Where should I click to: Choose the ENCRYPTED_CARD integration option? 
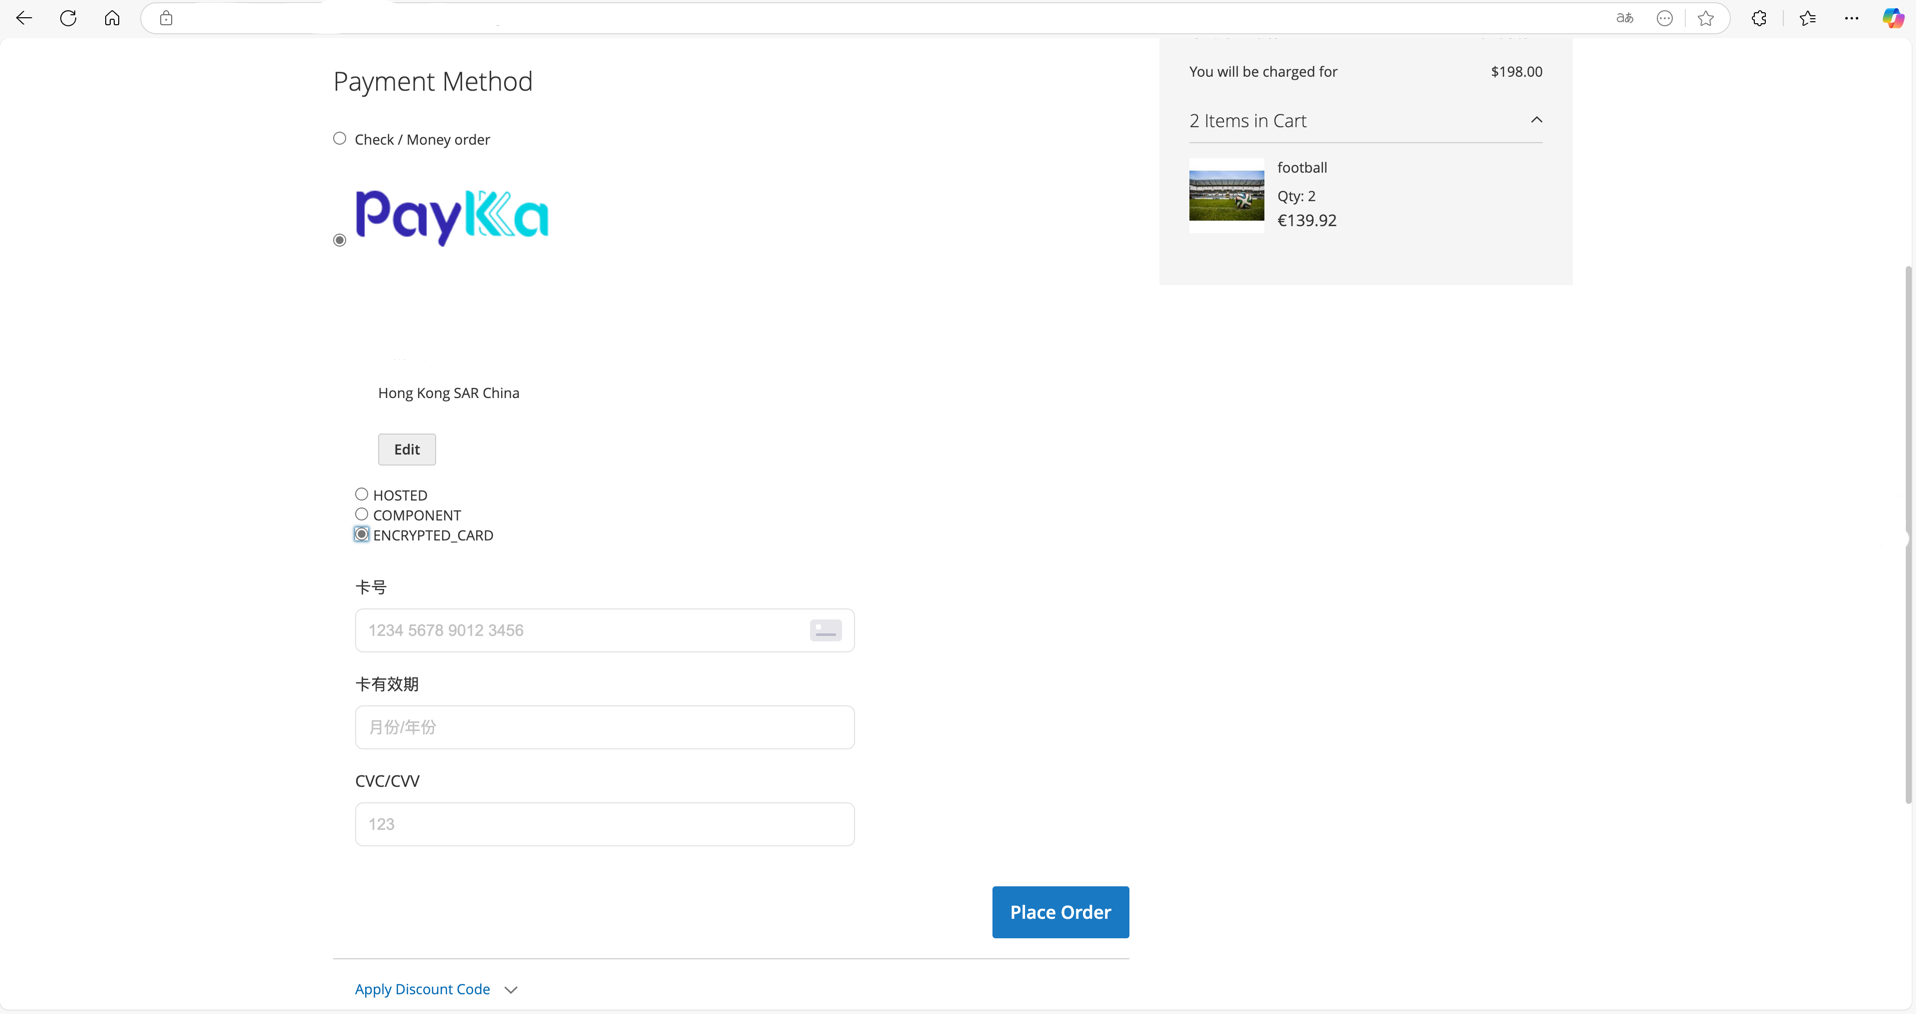click(361, 534)
